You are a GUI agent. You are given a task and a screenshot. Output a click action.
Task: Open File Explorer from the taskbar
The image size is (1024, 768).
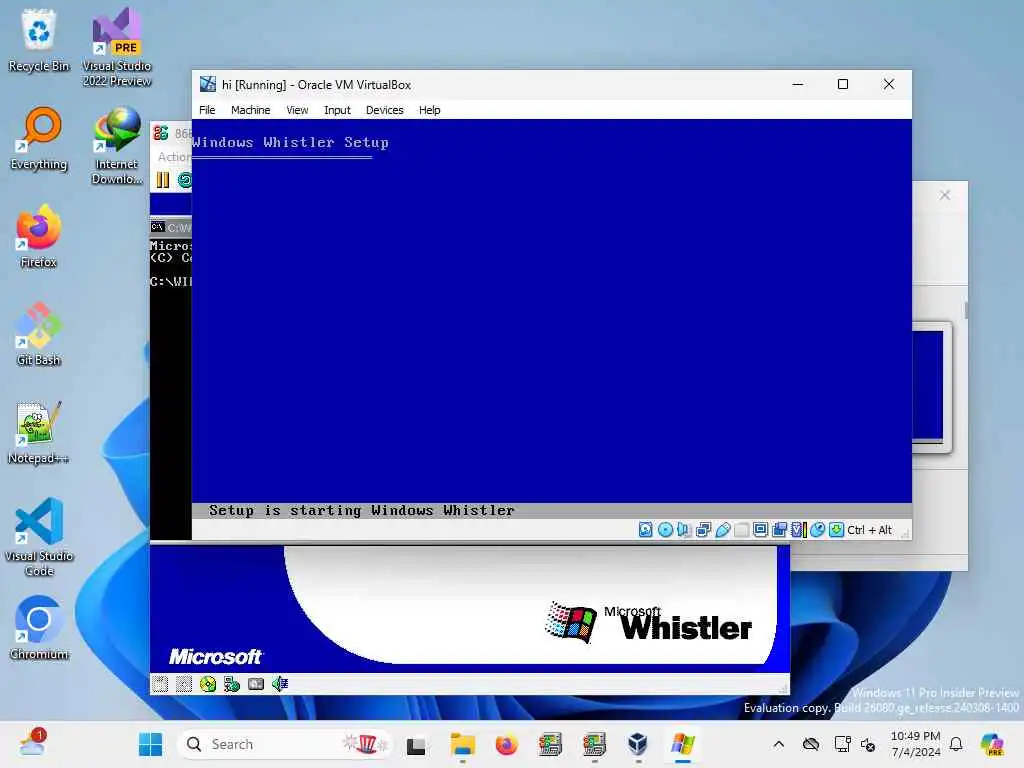pyautogui.click(x=462, y=744)
